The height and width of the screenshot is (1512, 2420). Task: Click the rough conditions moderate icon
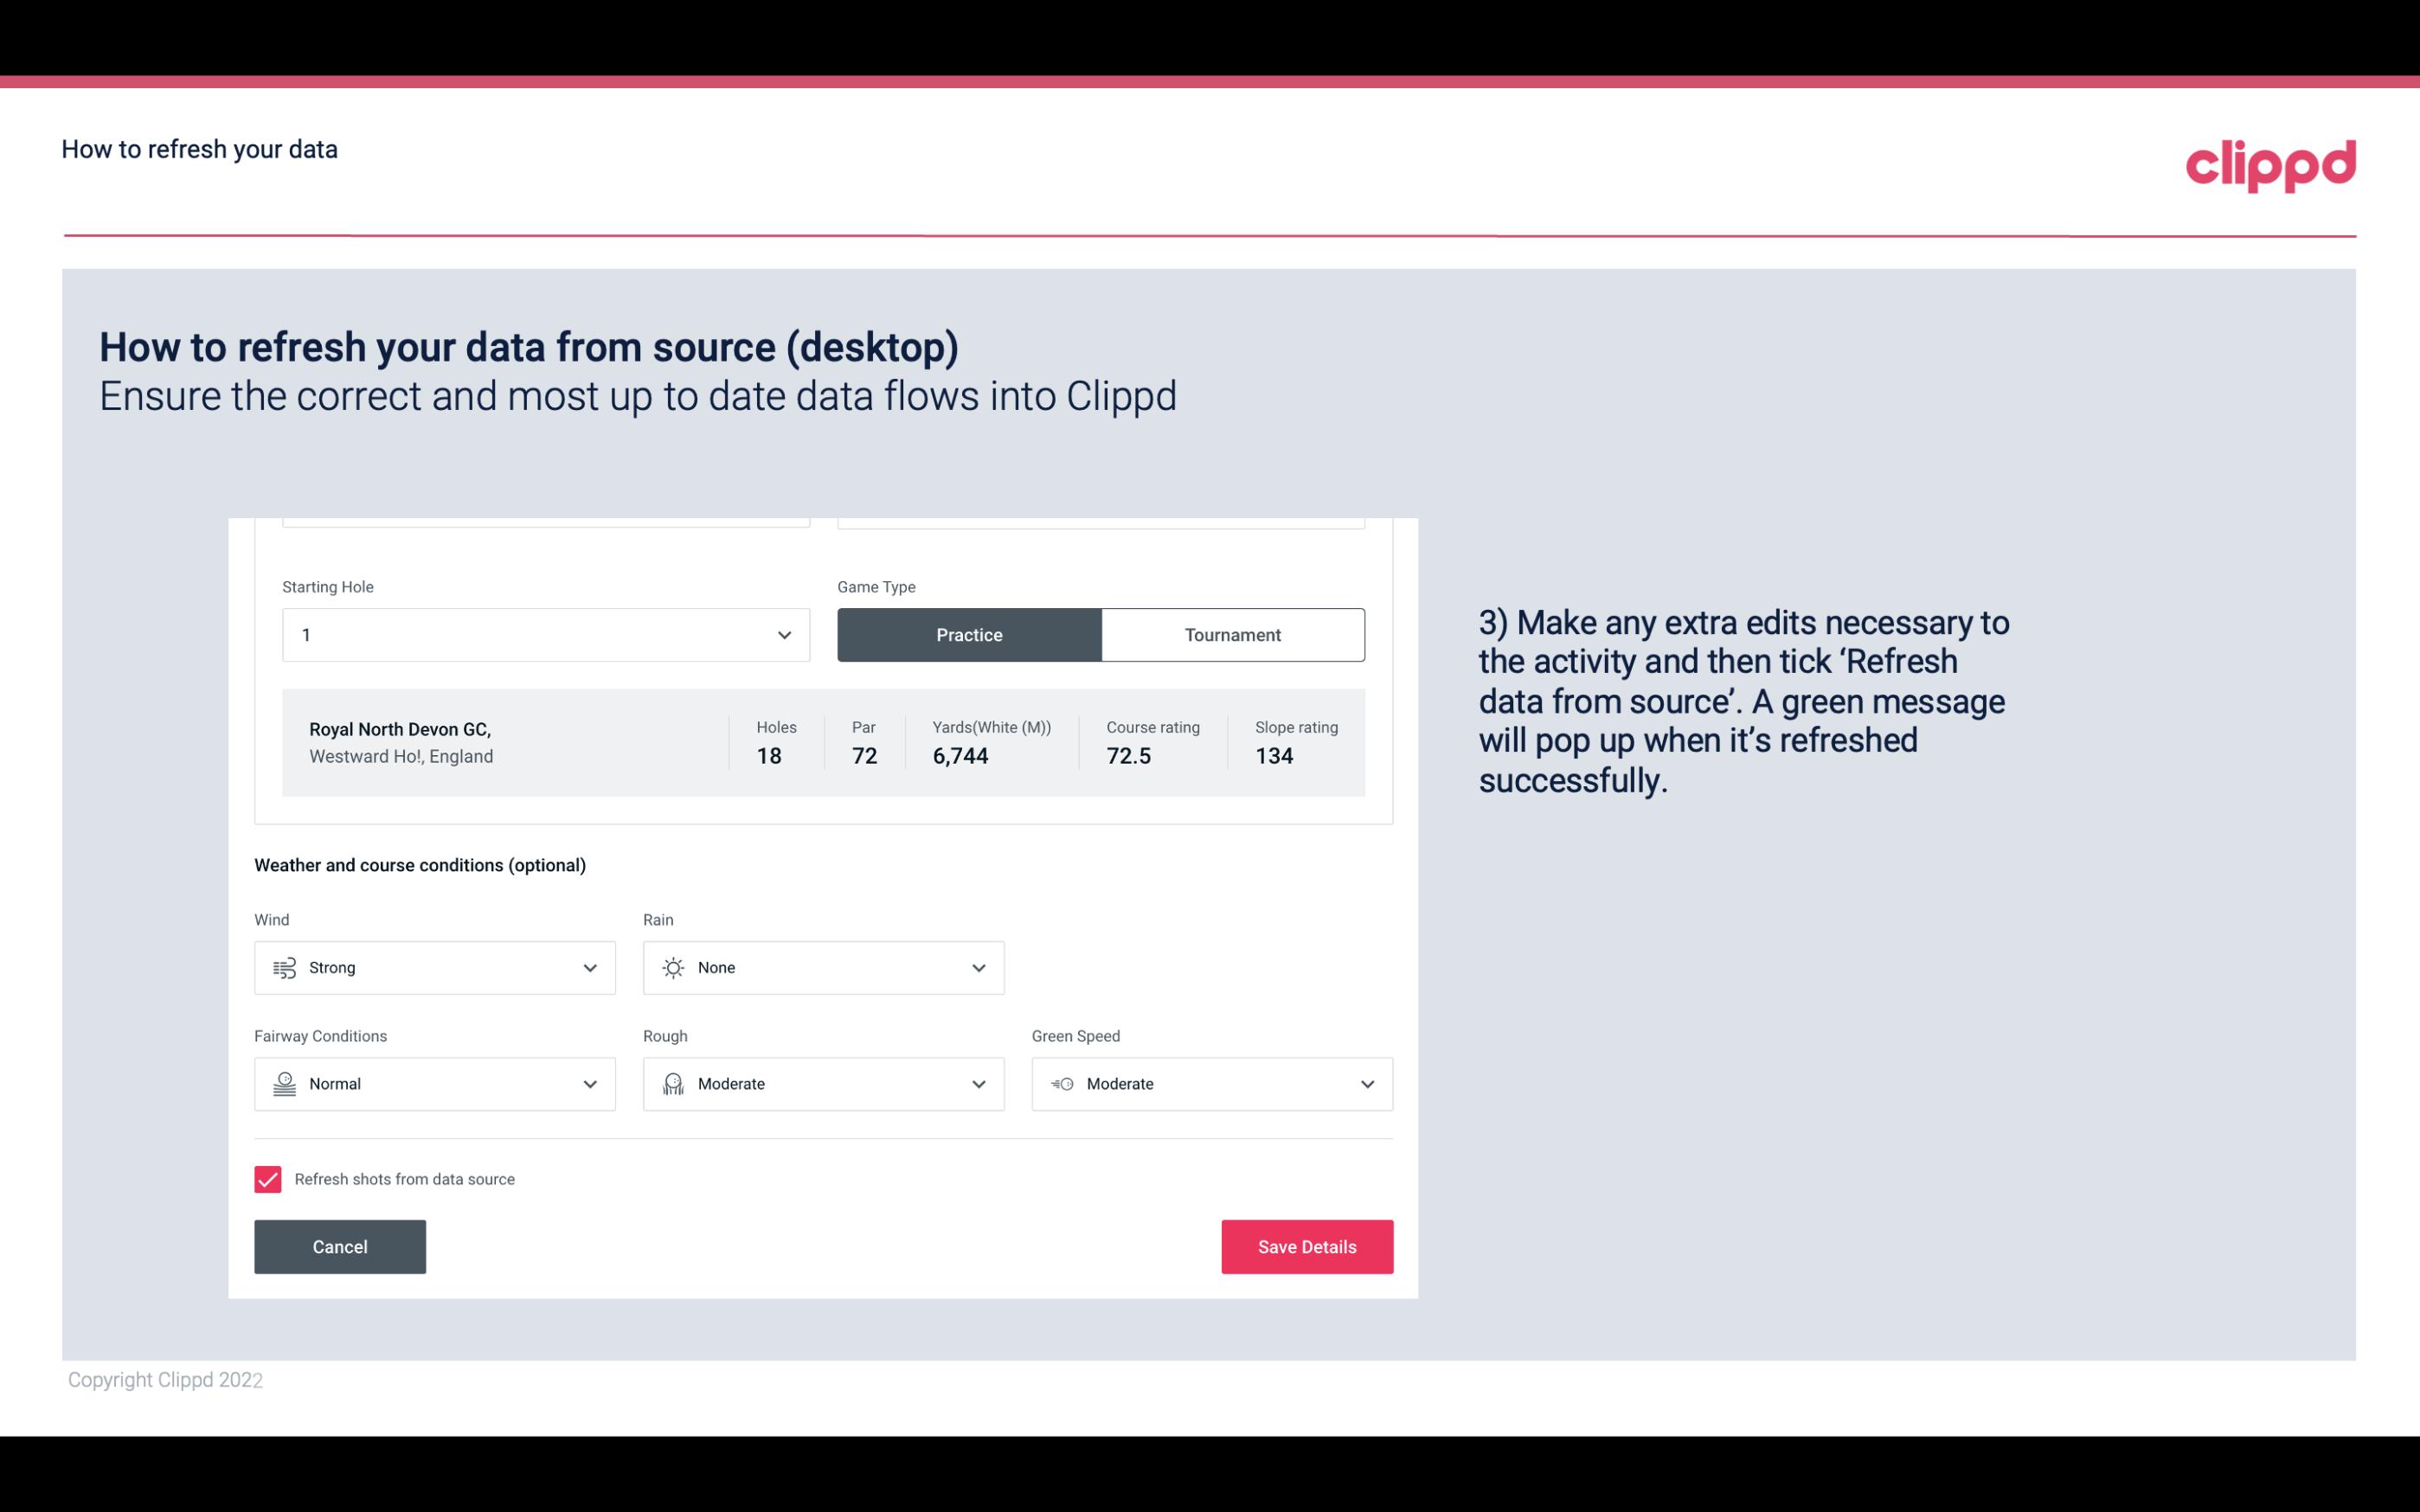coord(674,1084)
